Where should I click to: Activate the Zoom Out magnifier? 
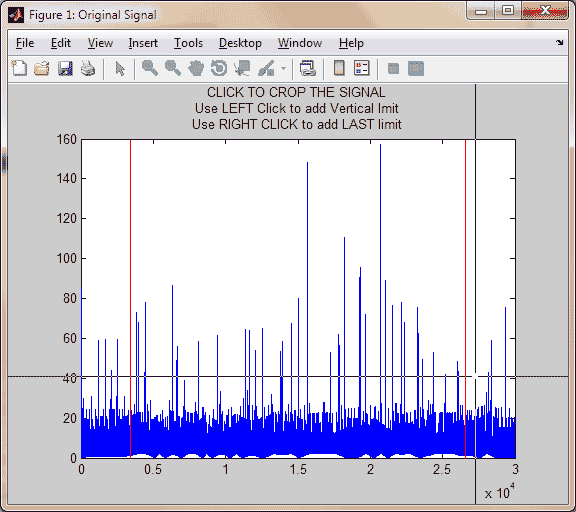(x=173, y=69)
